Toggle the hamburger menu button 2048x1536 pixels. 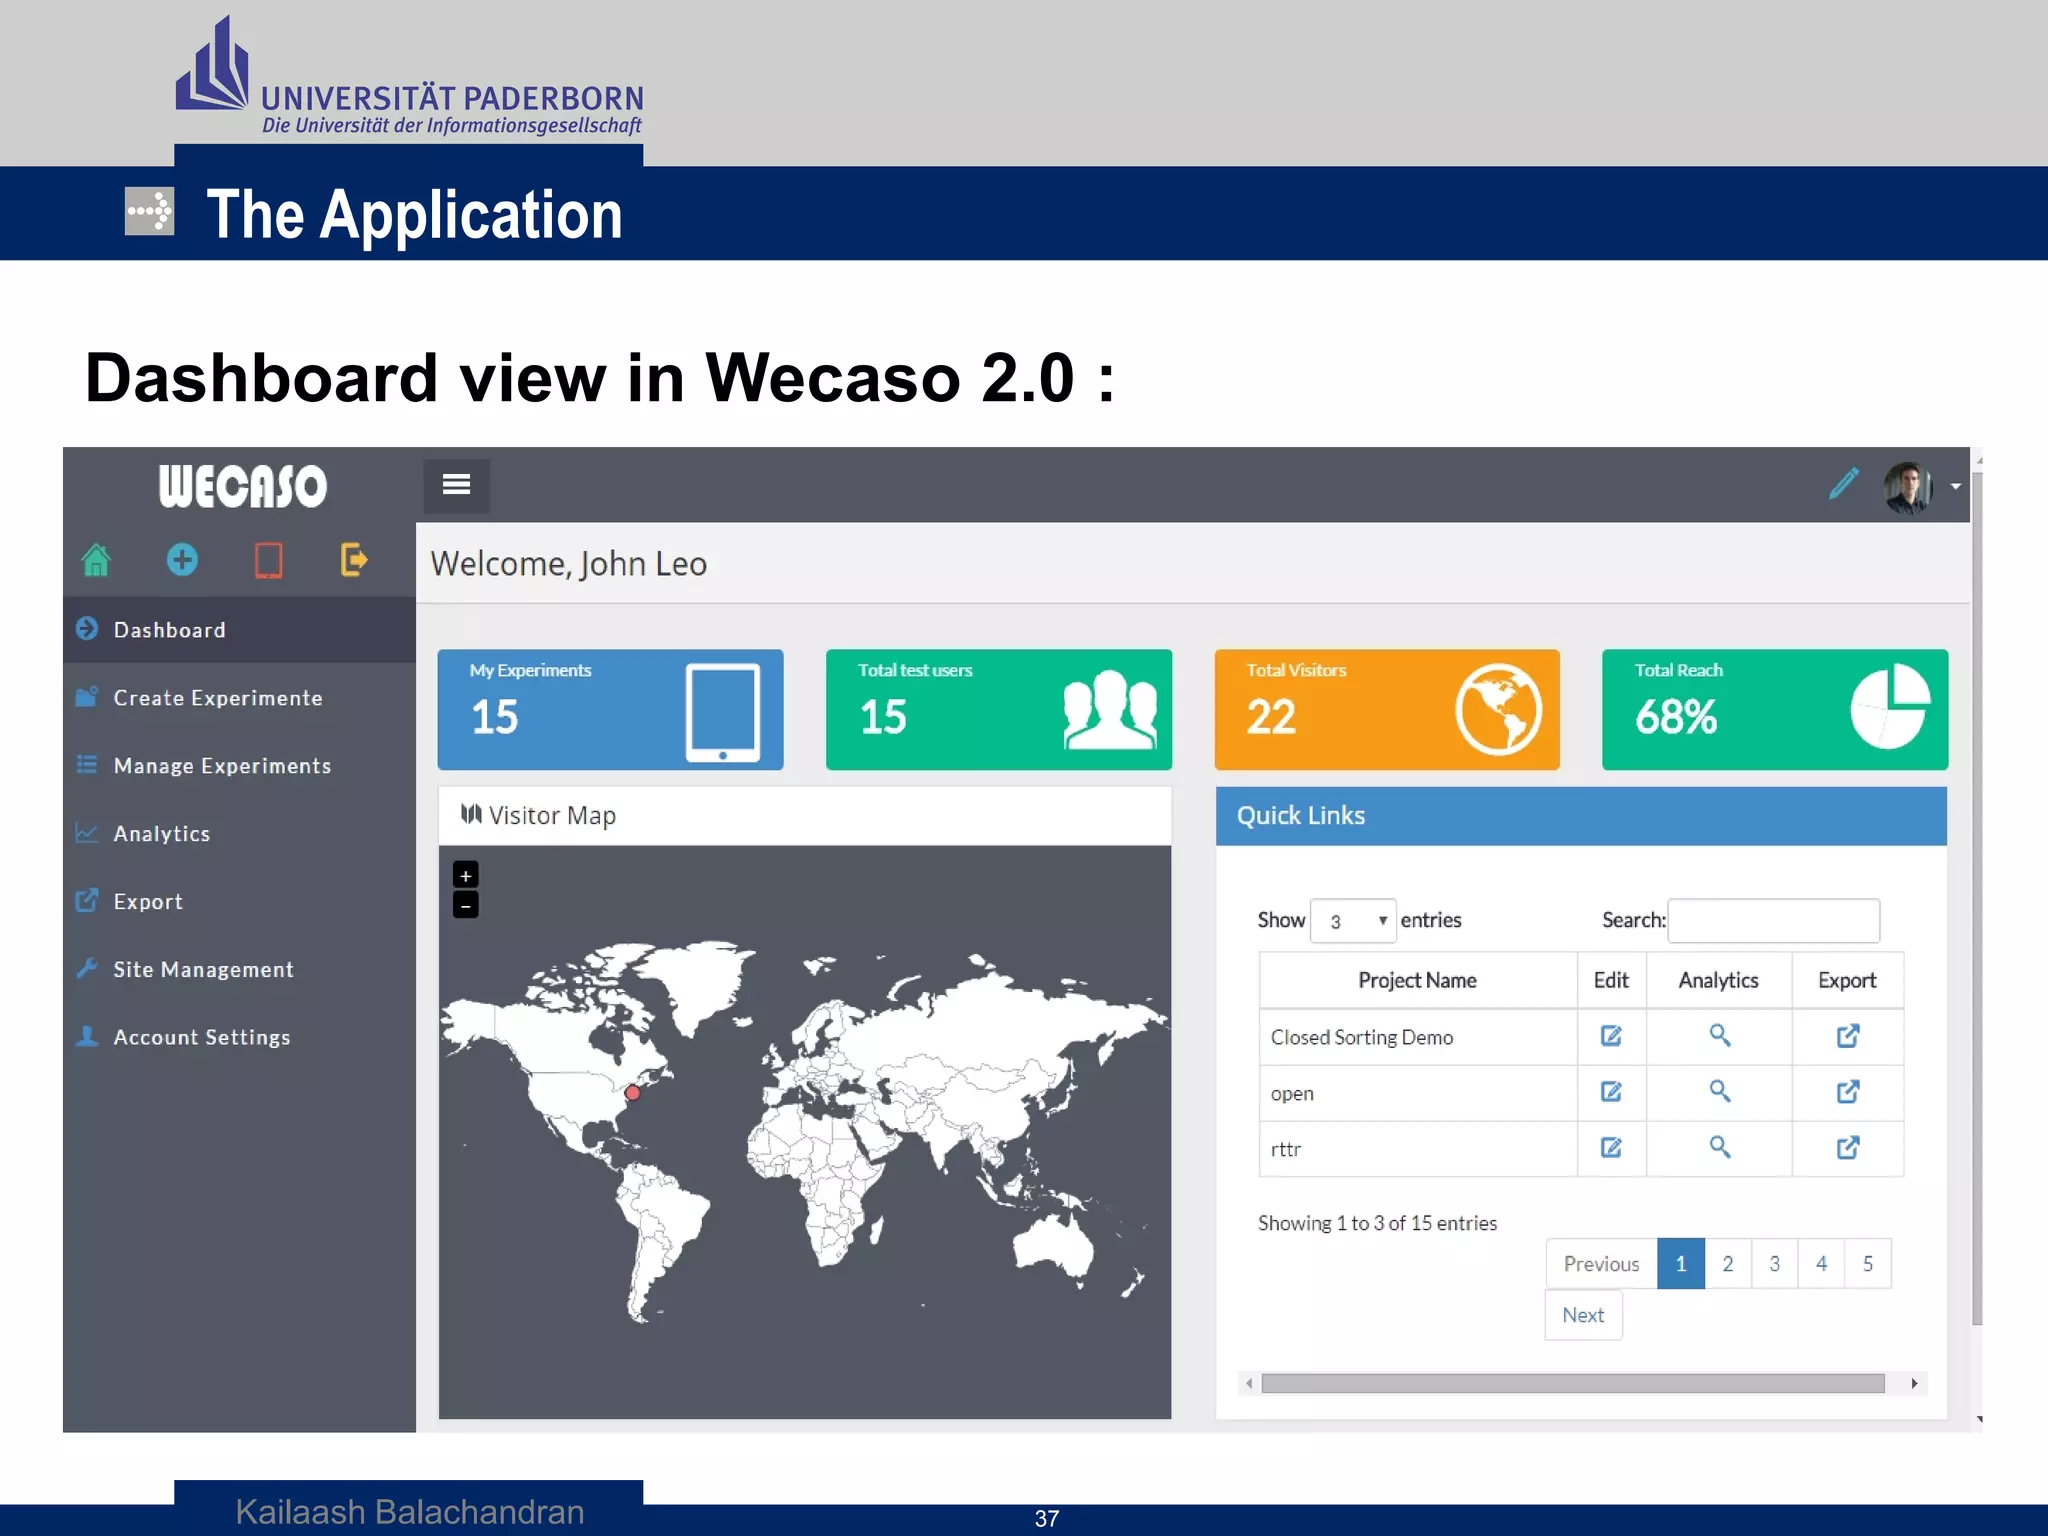click(457, 484)
